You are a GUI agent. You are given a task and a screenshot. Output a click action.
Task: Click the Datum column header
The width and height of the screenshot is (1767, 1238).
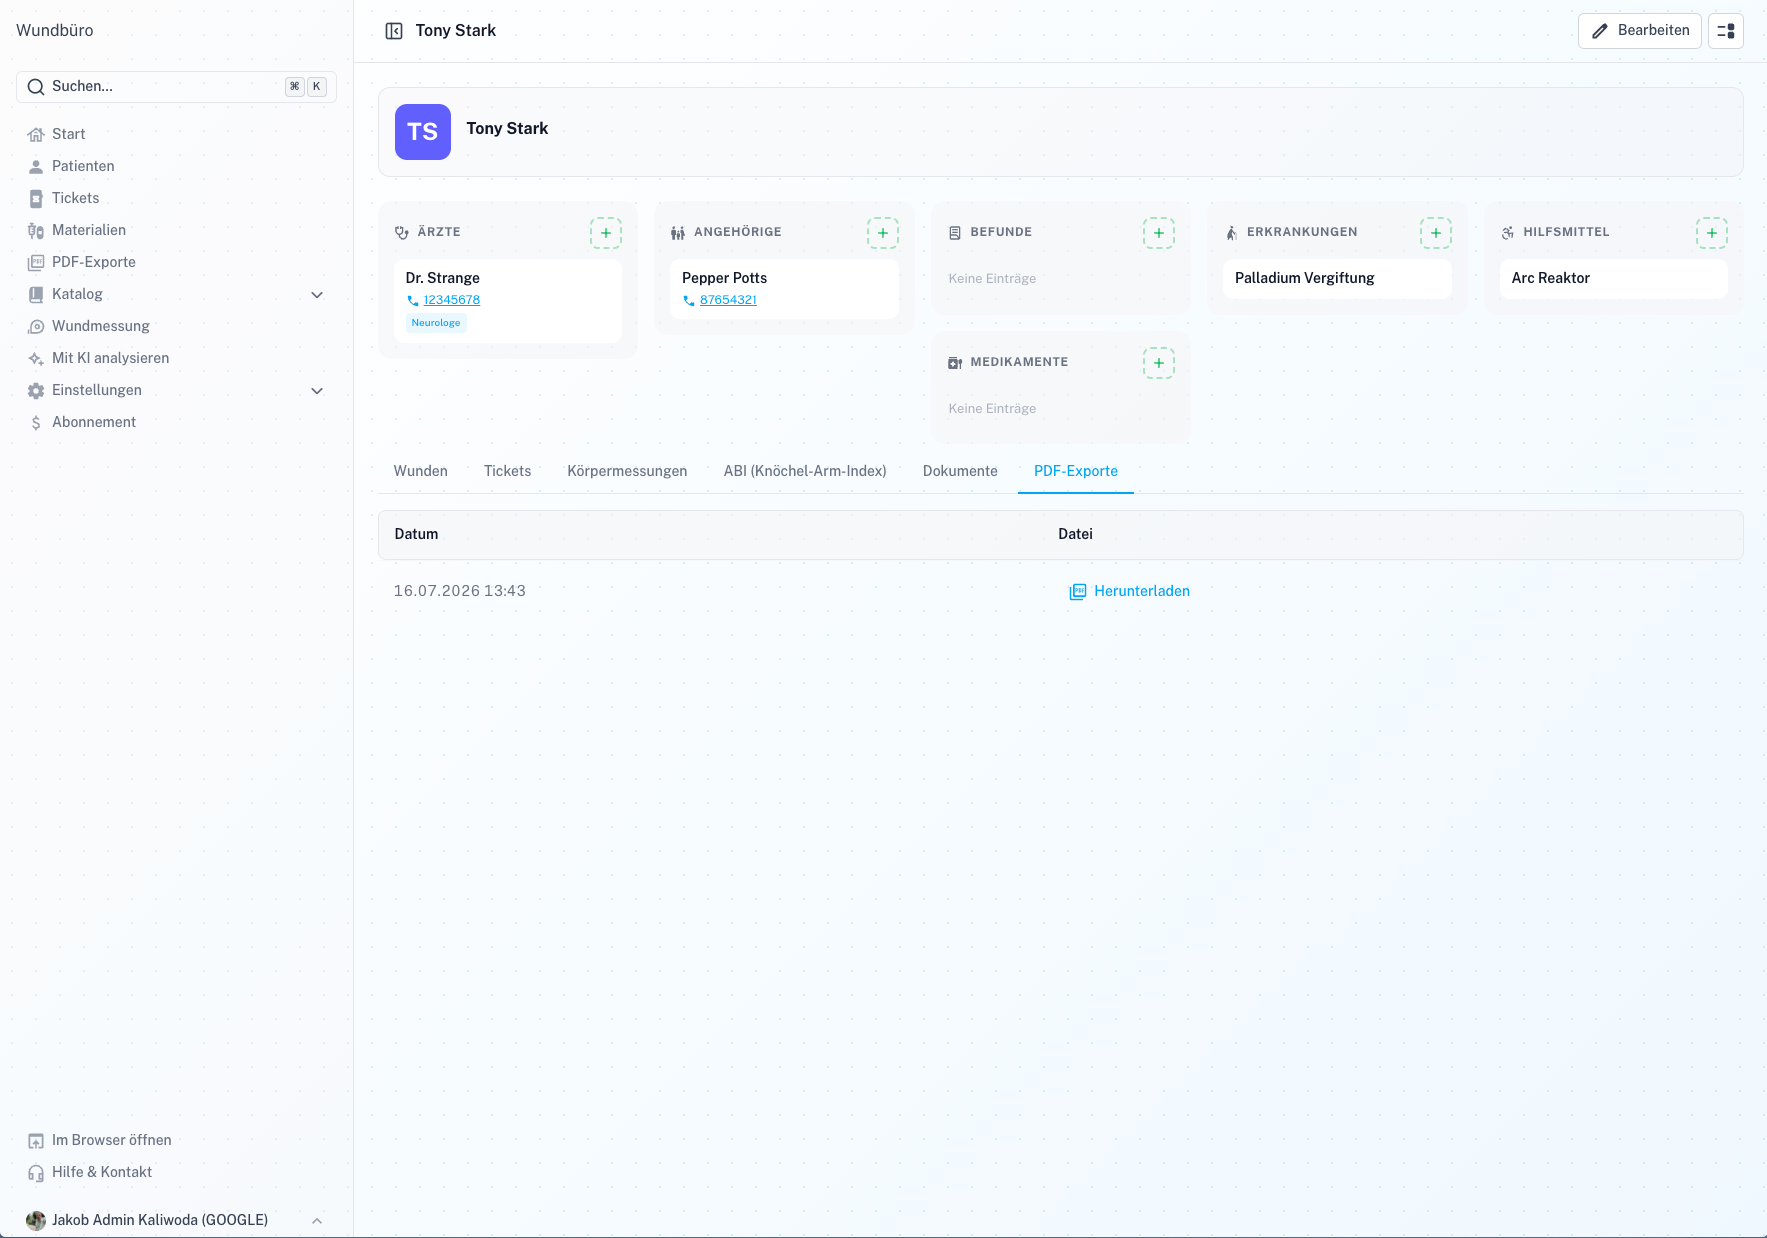pos(416,534)
